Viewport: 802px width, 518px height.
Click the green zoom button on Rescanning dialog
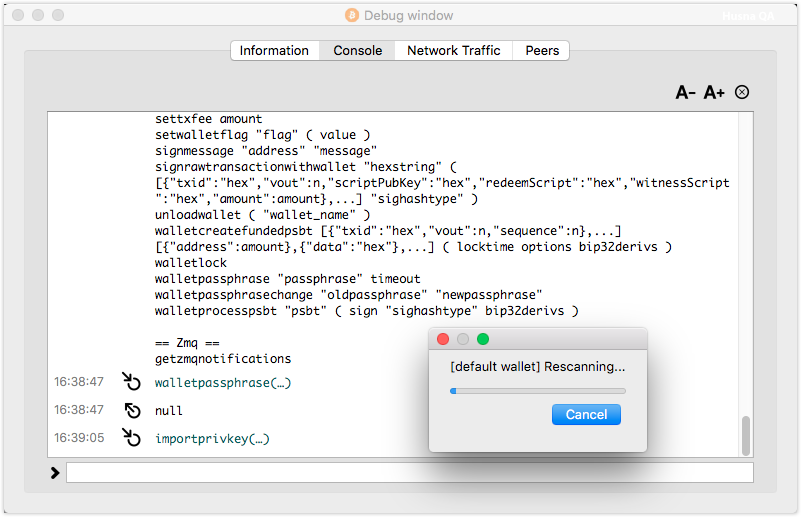(483, 339)
